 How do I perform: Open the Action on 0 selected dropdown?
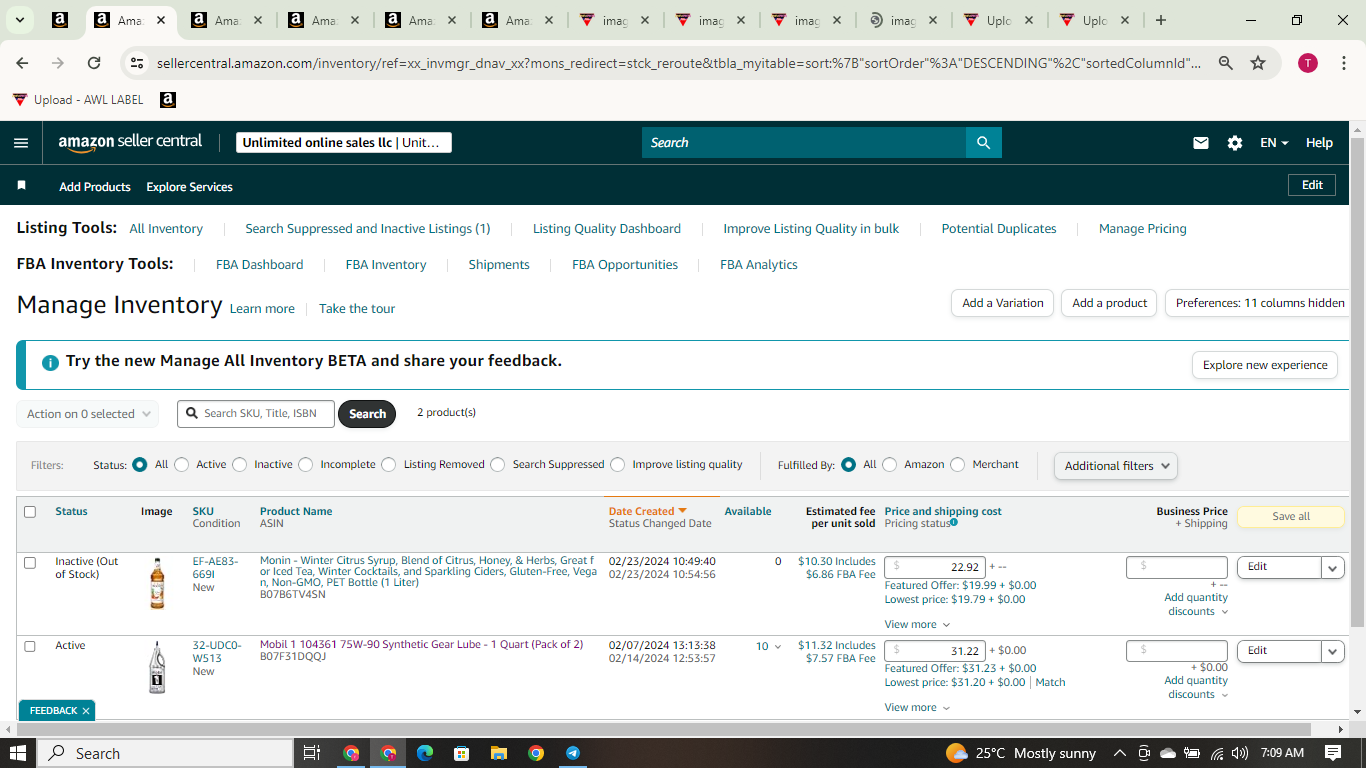pyautogui.click(x=88, y=414)
